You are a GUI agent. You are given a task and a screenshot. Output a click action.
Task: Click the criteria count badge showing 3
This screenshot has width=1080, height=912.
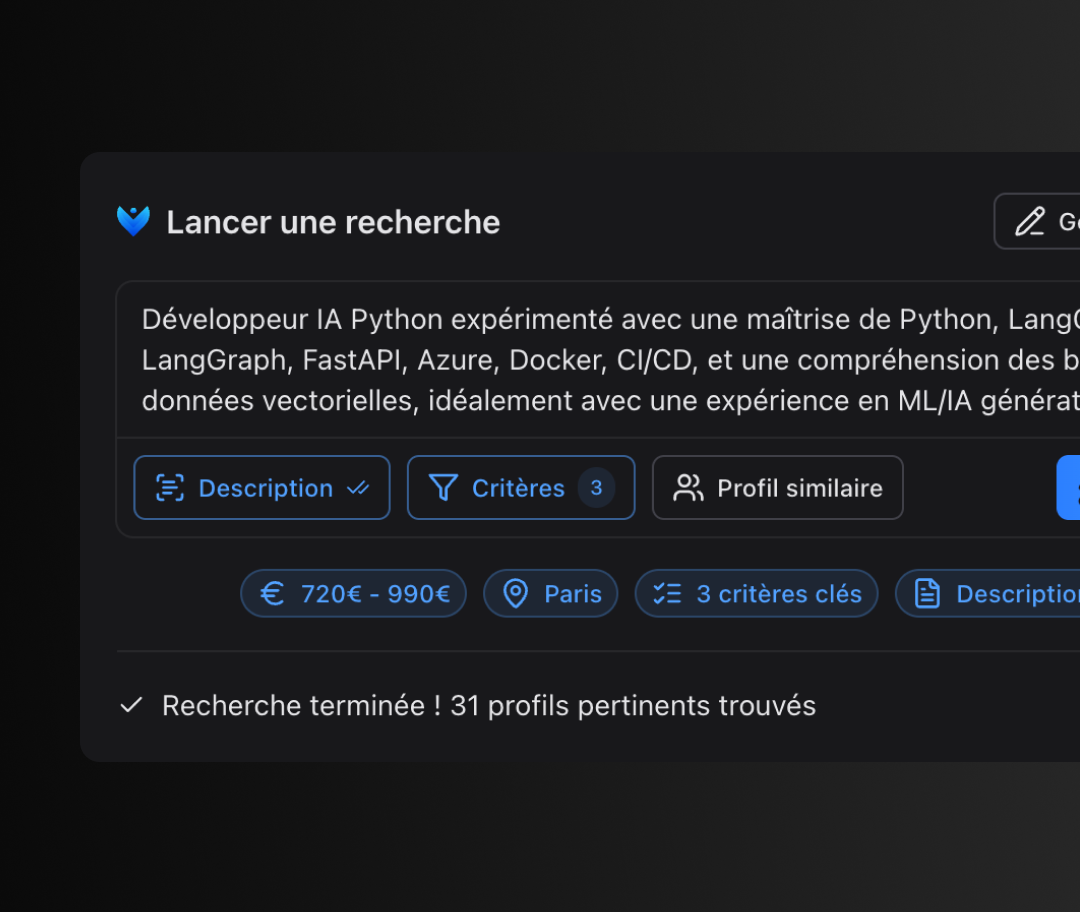click(x=596, y=488)
